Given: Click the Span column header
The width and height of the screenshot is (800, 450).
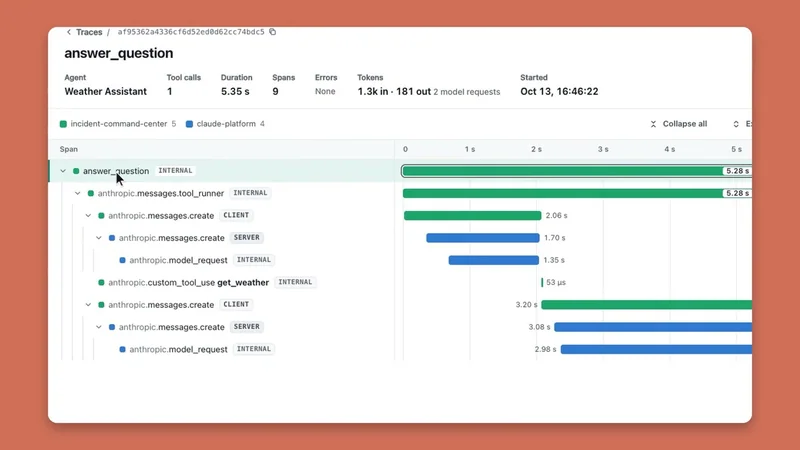Looking at the screenshot, I should pyautogui.click(x=69, y=149).
